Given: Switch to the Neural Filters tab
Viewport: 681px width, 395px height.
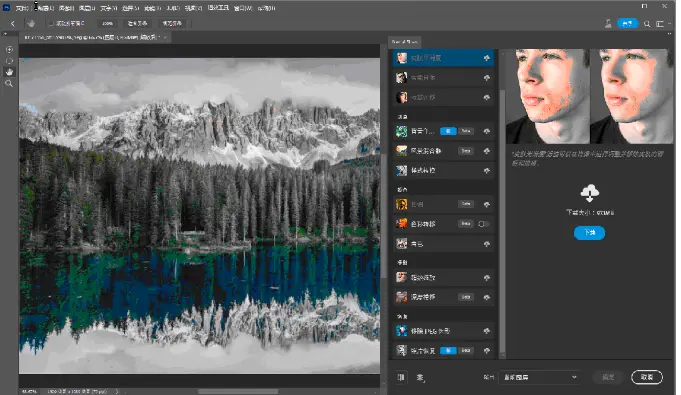Looking at the screenshot, I should click(404, 42).
